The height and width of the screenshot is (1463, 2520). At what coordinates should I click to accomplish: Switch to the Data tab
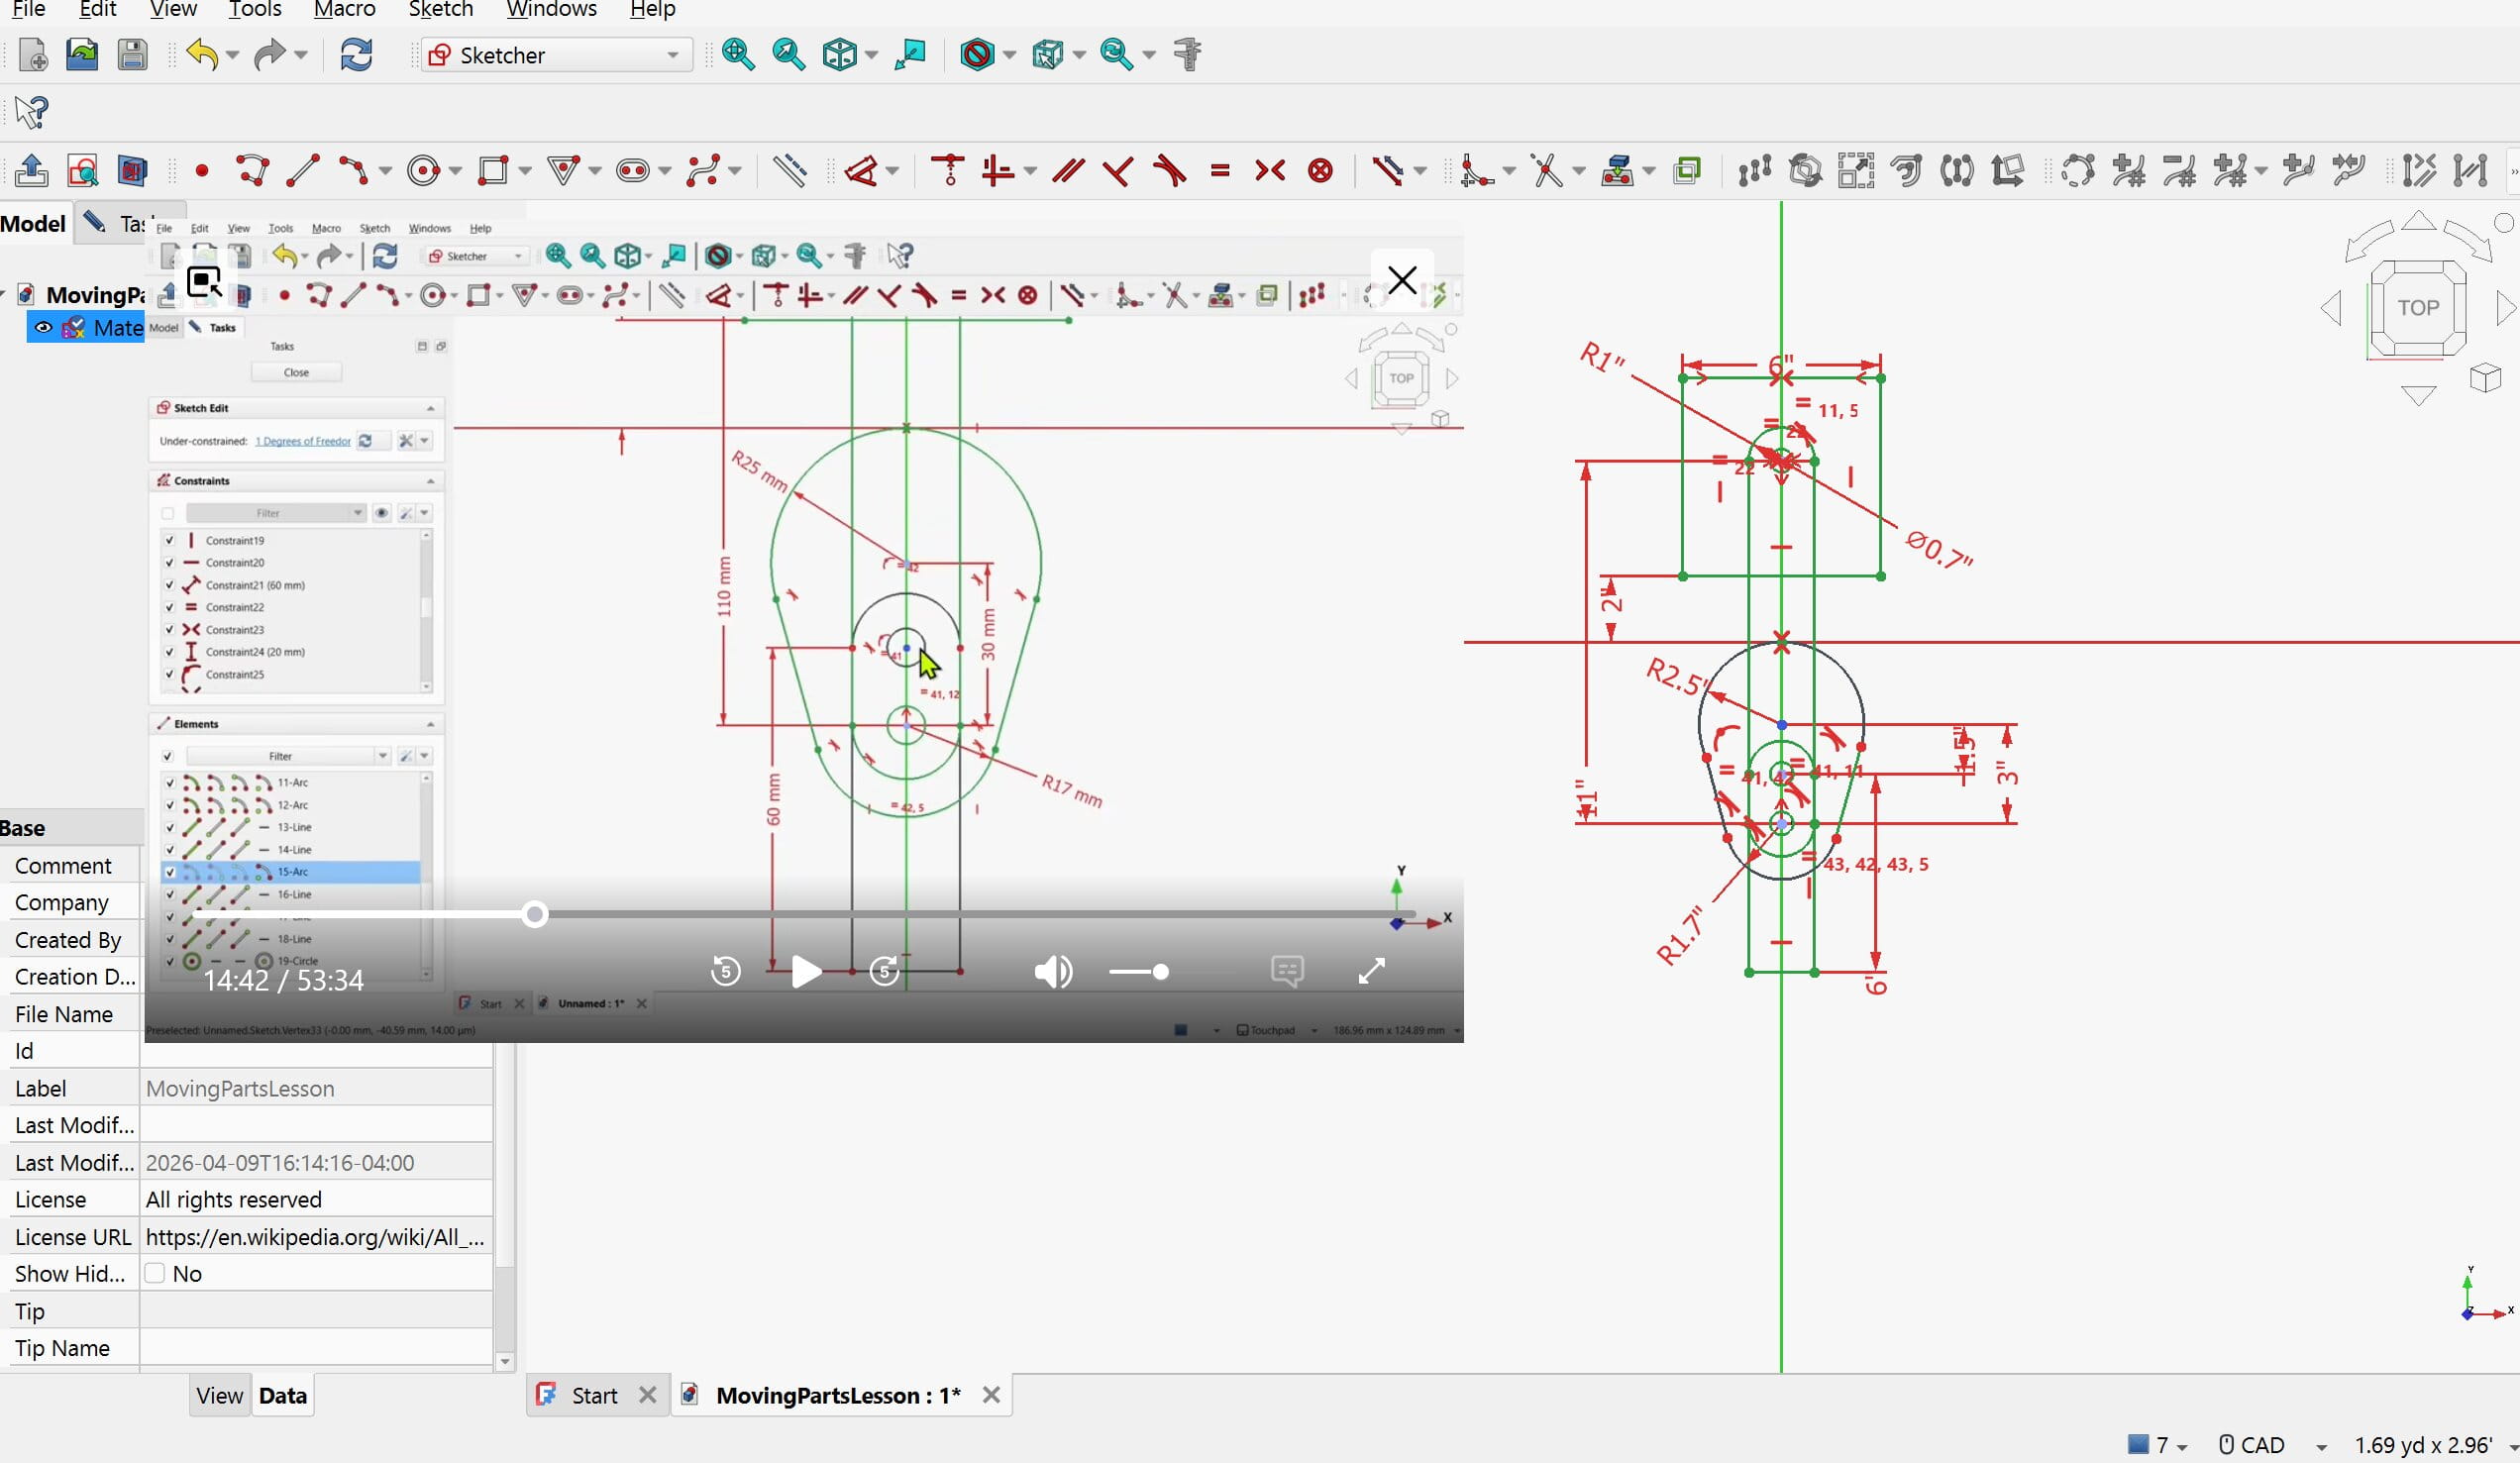[282, 1395]
